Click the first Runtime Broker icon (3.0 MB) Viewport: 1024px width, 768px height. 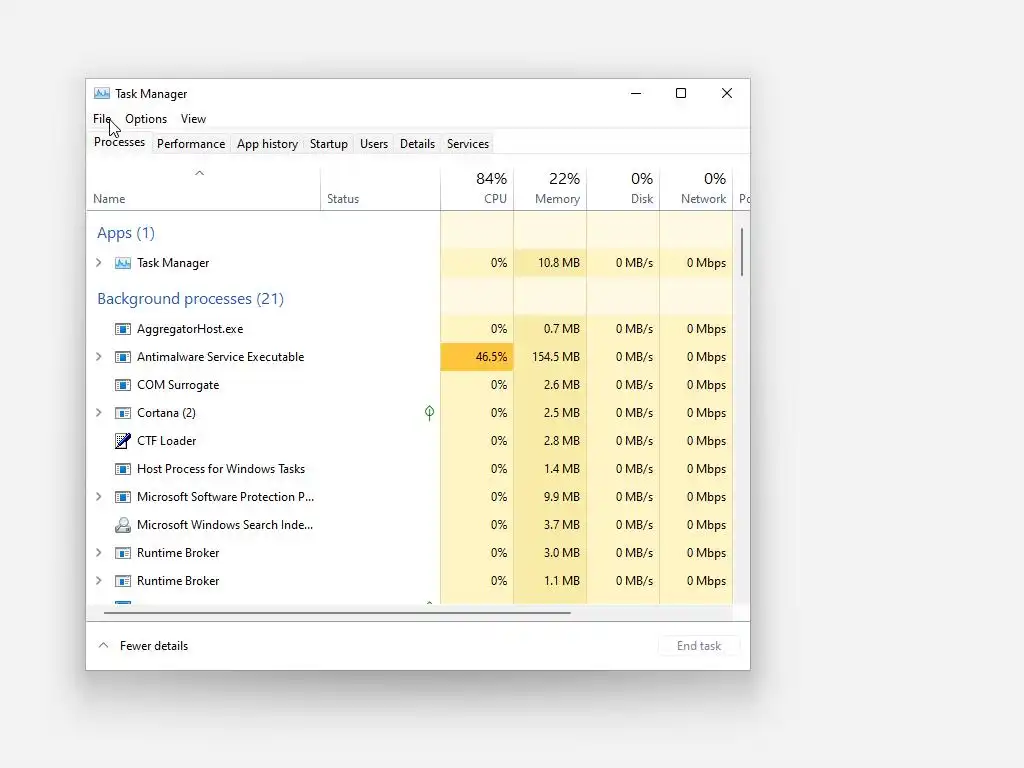pos(123,553)
